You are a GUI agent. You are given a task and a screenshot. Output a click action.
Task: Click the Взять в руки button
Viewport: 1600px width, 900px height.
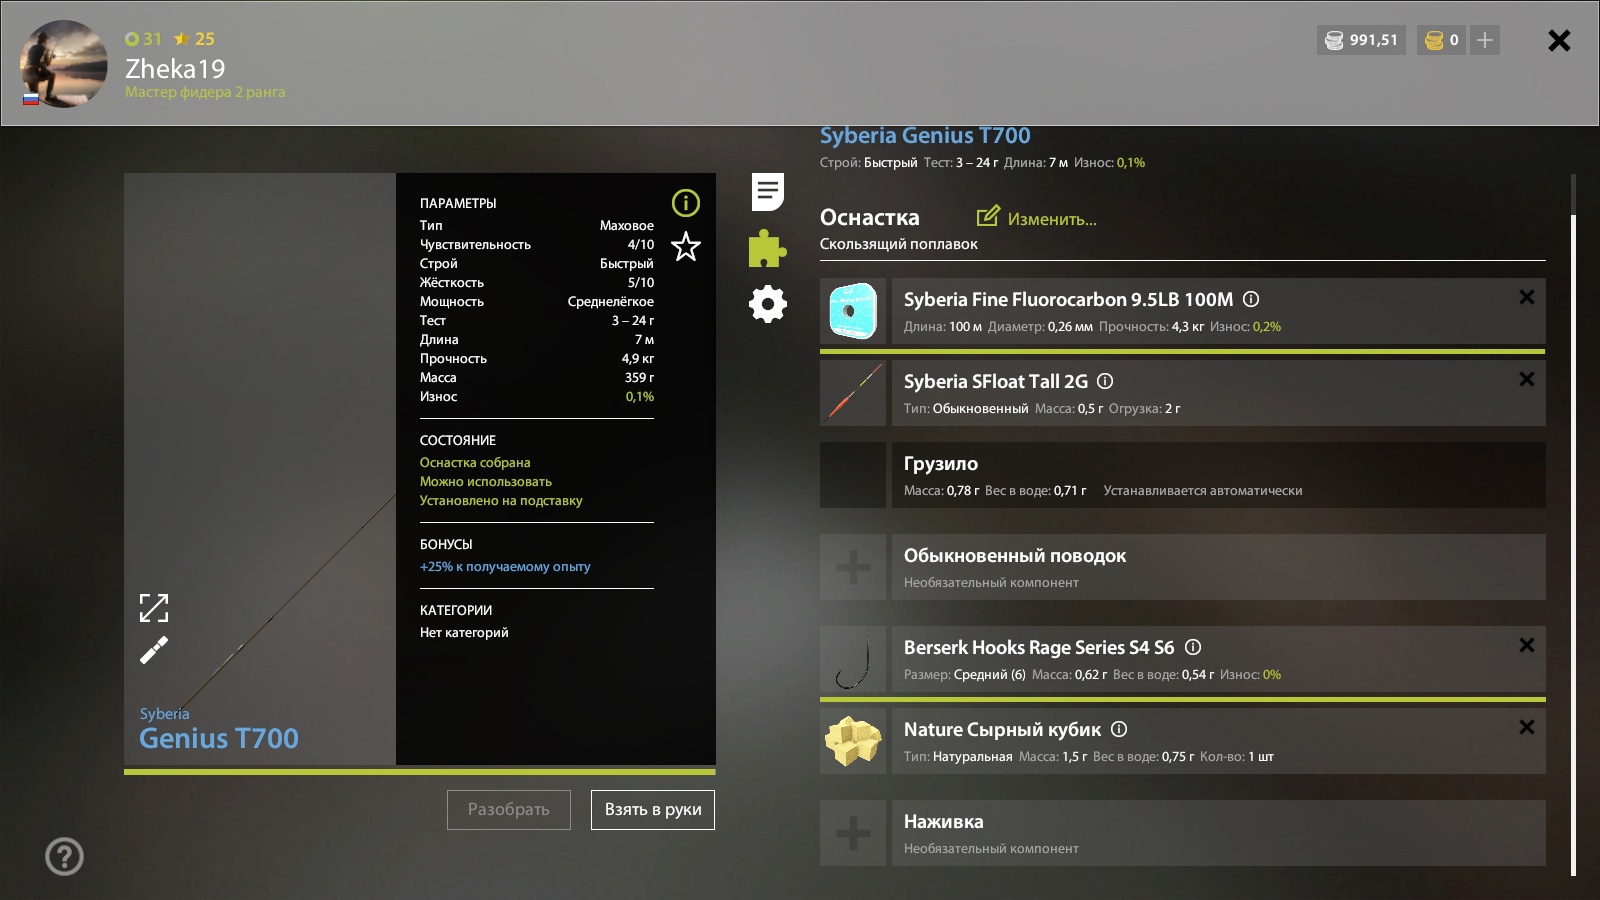click(653, 810)
